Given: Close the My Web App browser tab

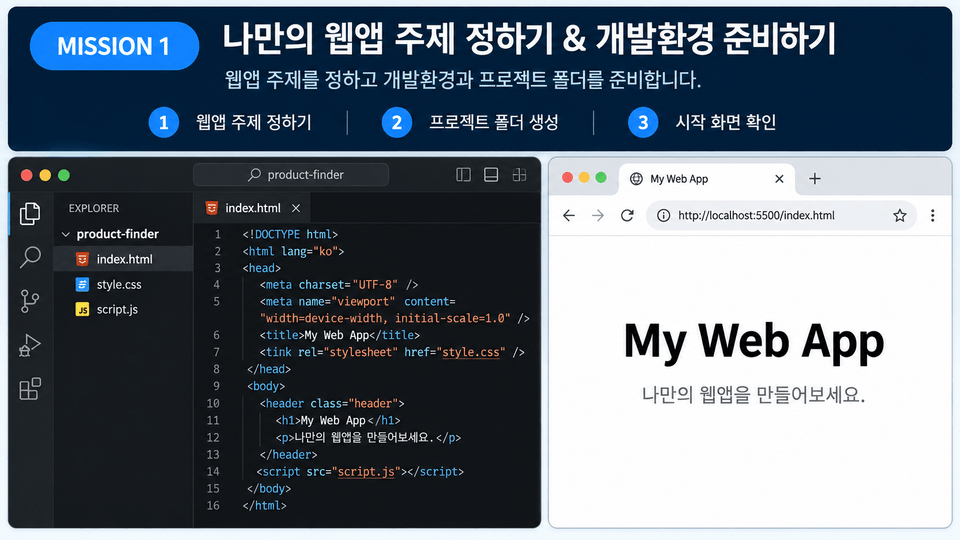Looking at the screenshot, I should pos(779,179).
